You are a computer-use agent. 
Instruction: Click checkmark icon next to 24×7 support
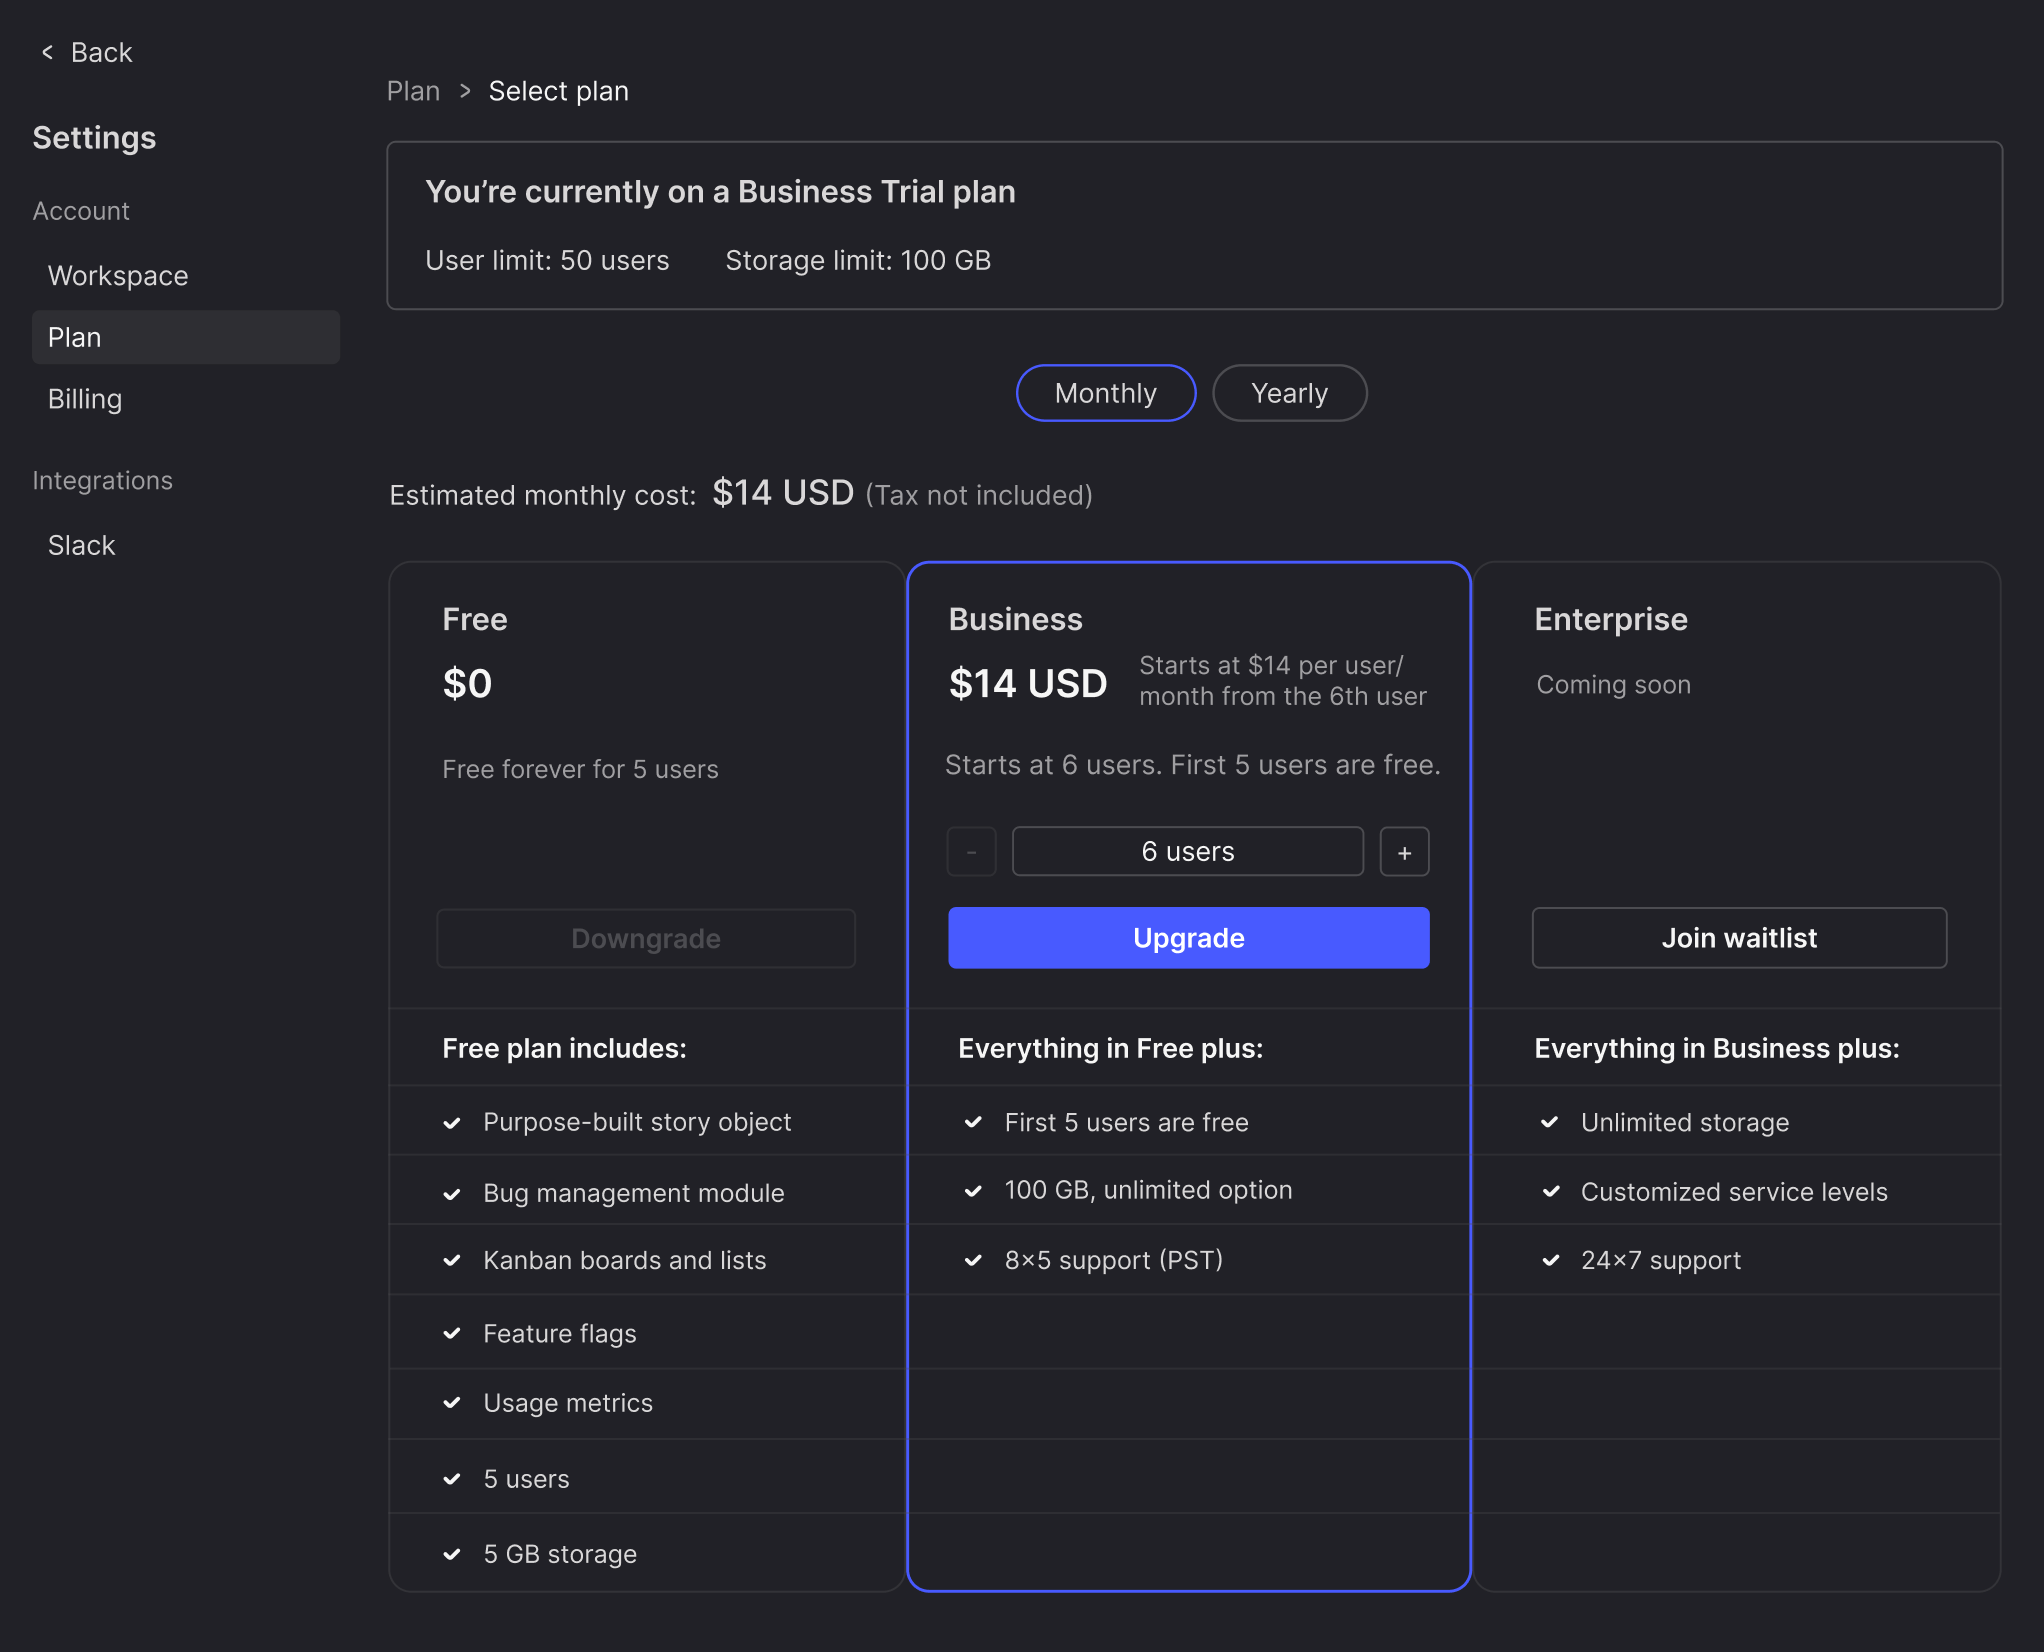click(1550, 1260)
